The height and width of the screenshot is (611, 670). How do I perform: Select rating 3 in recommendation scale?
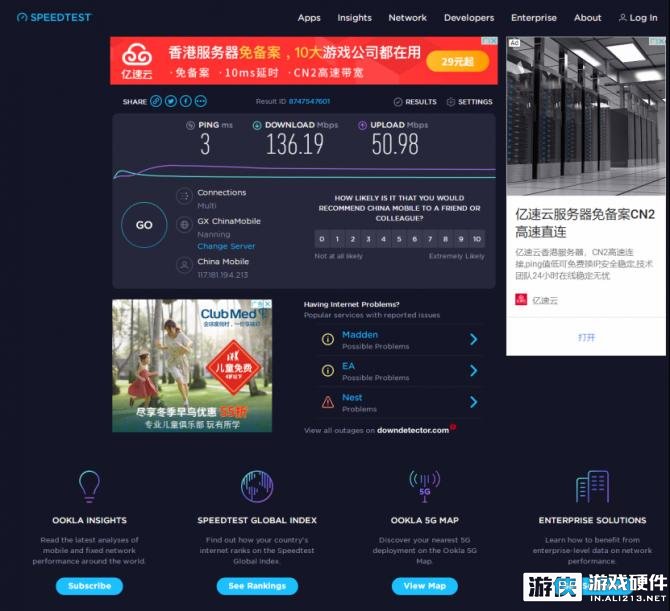pyautogui.click(x=368, y=239)
